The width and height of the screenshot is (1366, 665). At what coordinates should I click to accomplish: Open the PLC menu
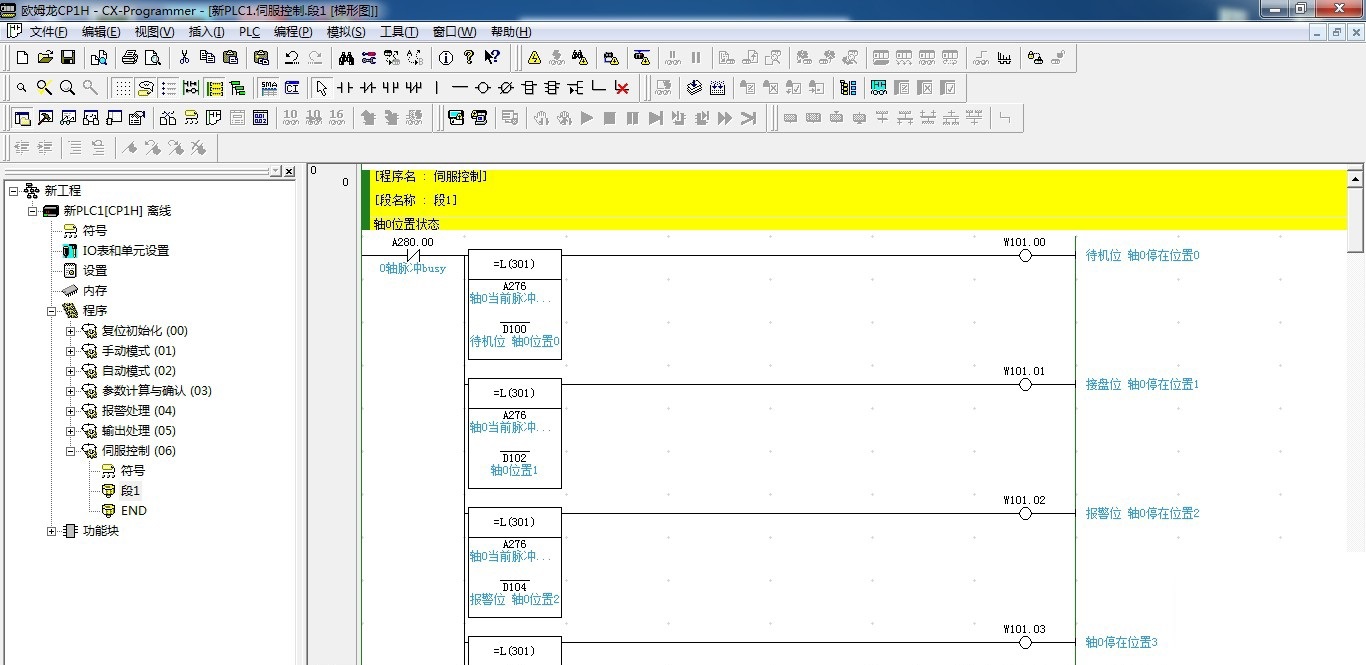(x=249, y=32)
